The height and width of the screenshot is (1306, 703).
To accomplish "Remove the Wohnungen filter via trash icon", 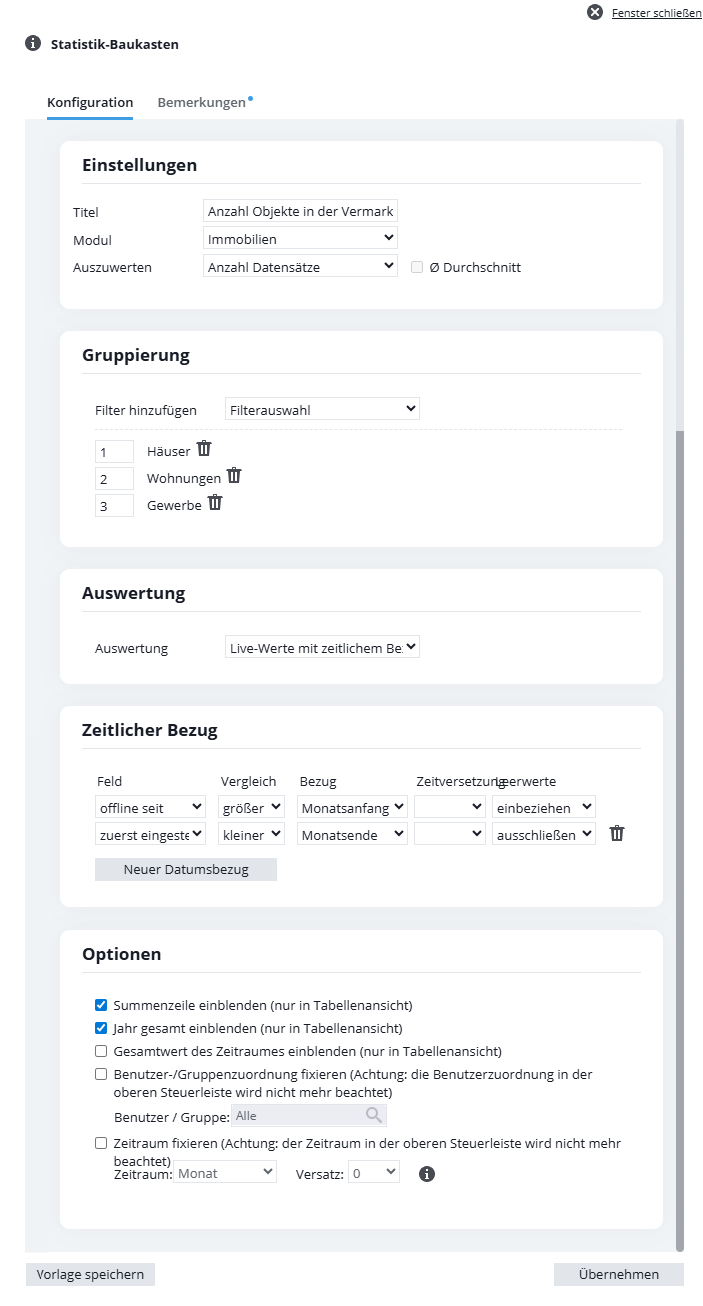I will (x=235, y=476).
